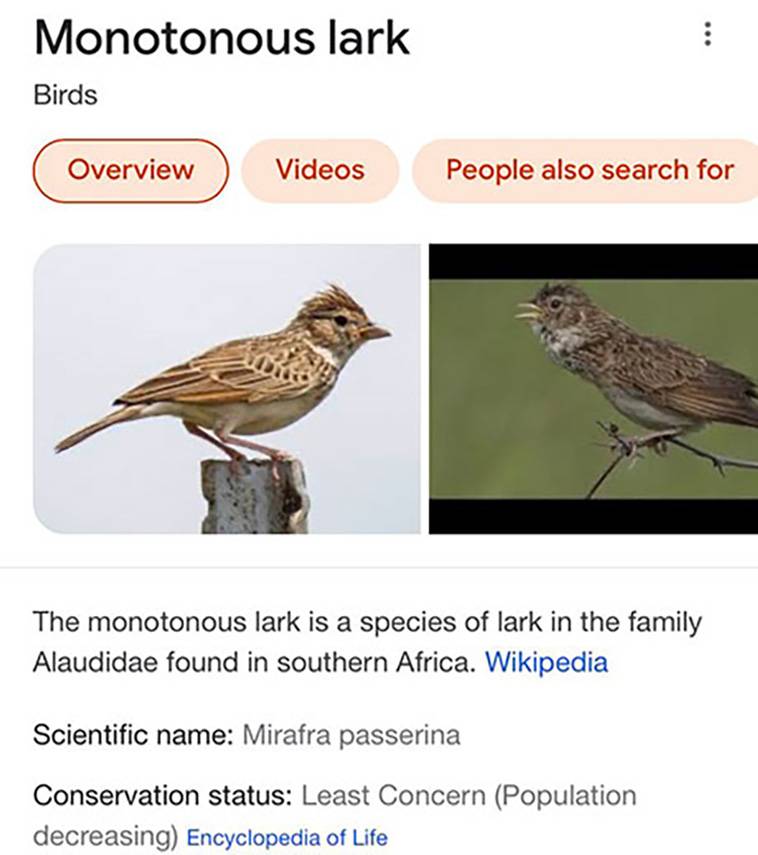The height and width of the screenshot is (855, 758).
Task: Click the monotonous lark description paragraph
Action: [x=368, y=642]
